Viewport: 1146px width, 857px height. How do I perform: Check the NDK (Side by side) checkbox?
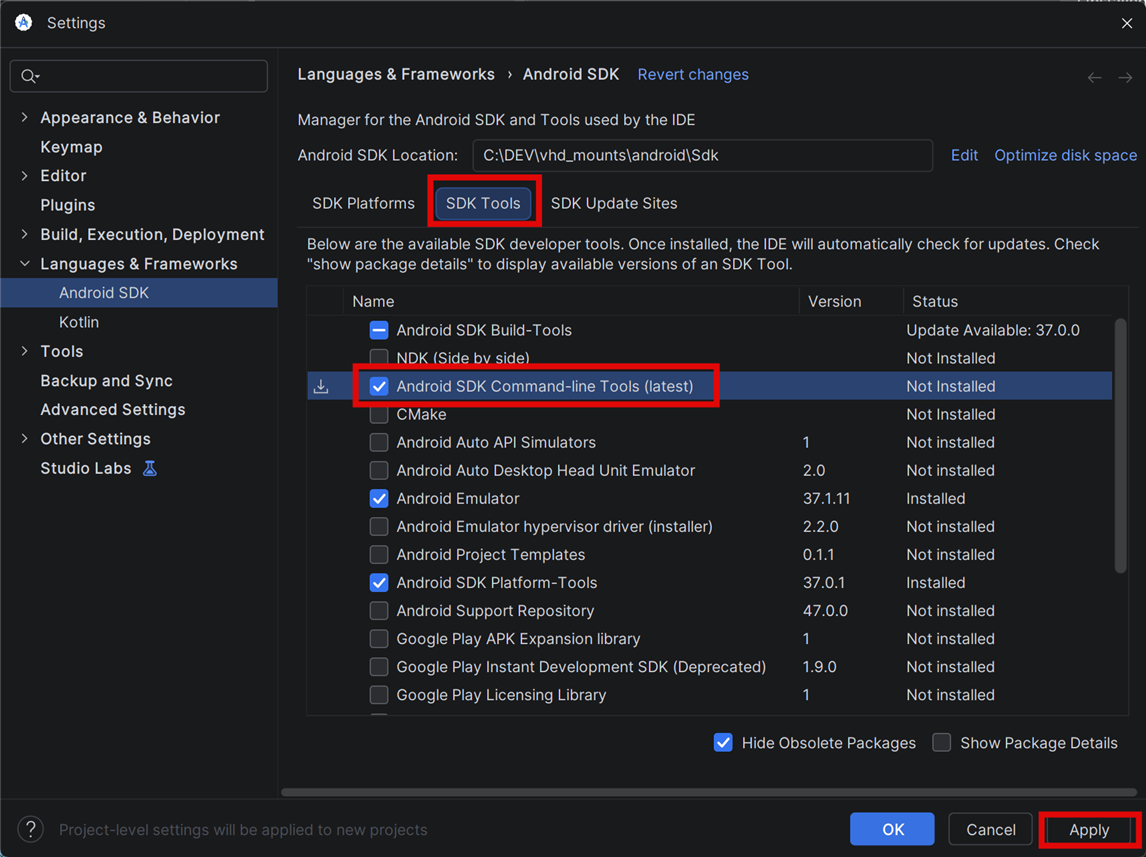[379, 358]
